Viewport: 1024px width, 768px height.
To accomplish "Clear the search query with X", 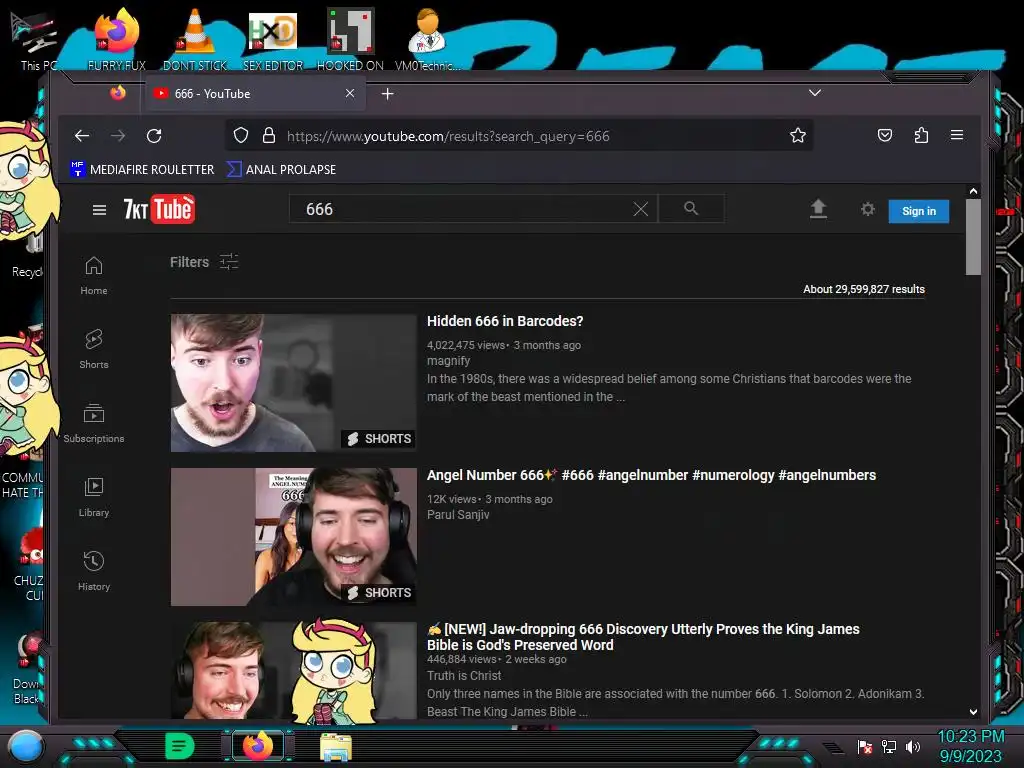I will click(x=641, y=209).
